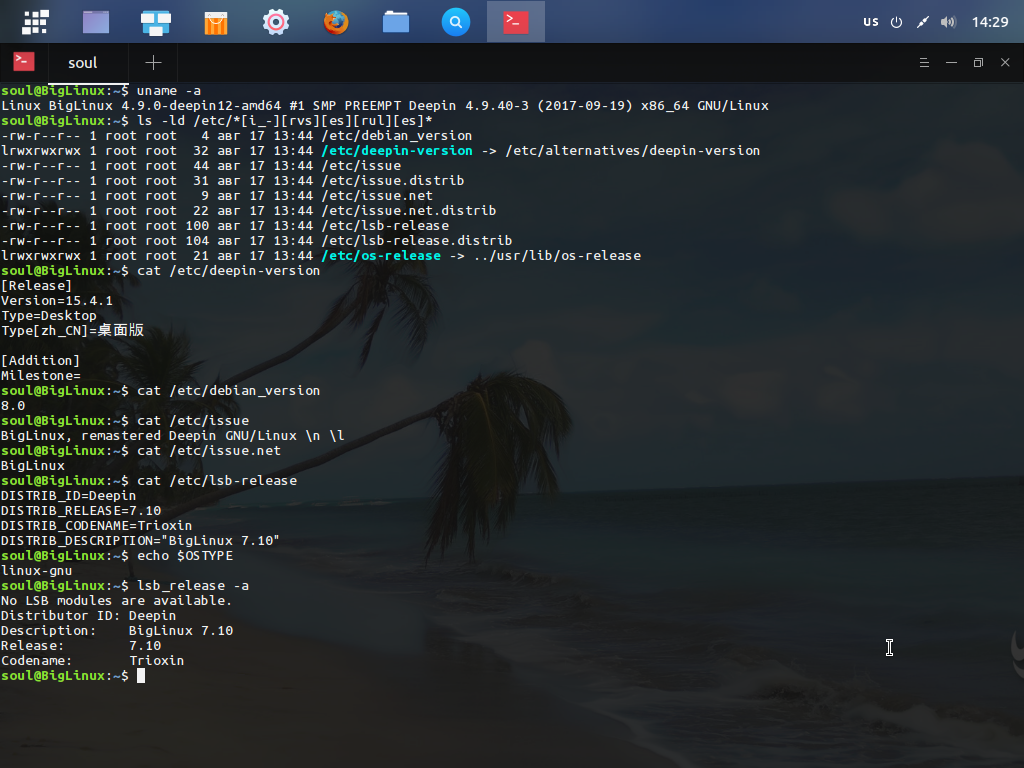This screenshot has height=768, width=1024.
Task: Click the 'Type[zh_CN]=桌面版' line
Action: click(72, 330)
